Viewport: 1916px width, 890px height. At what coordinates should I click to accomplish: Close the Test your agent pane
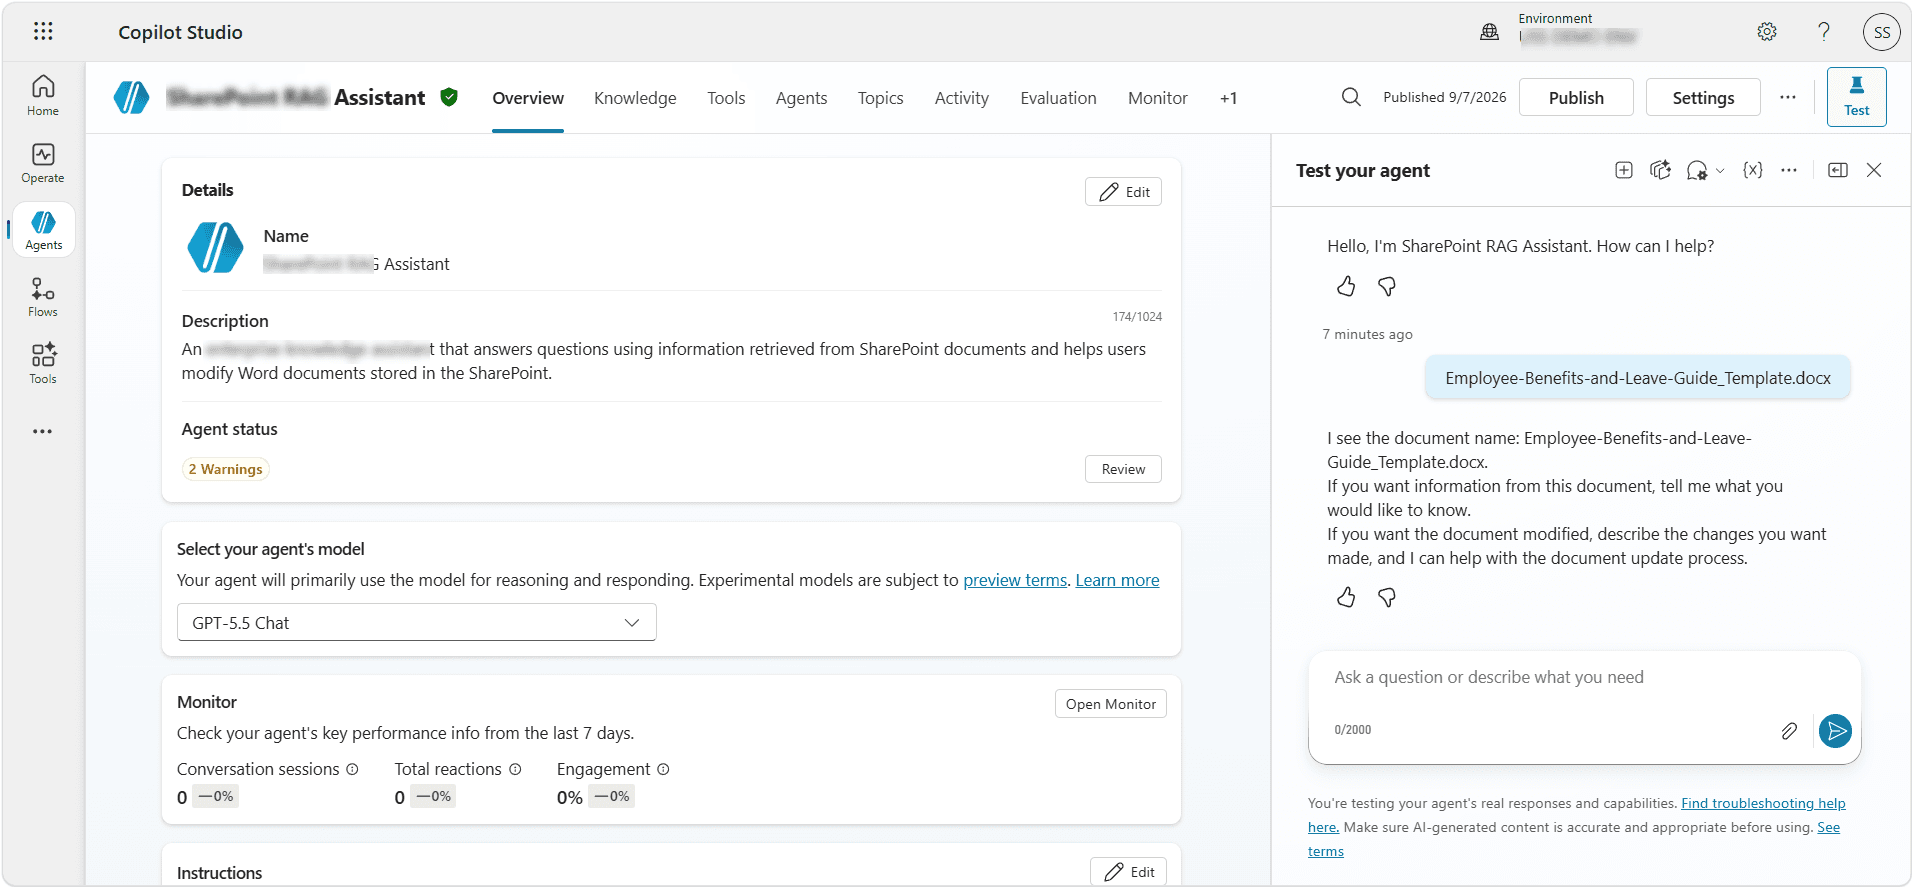tap(1874, 170)
